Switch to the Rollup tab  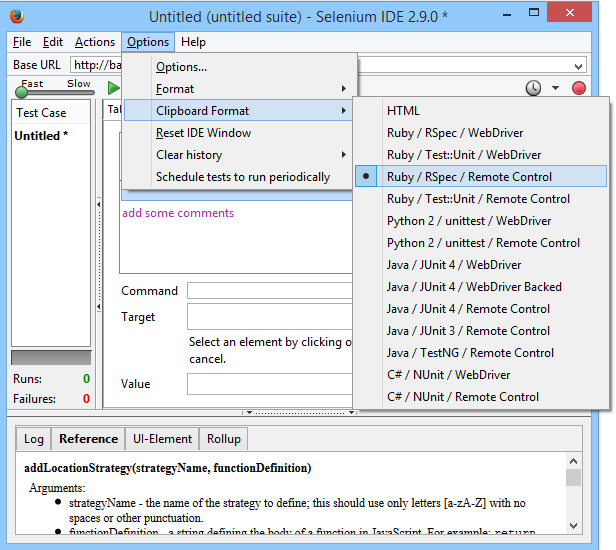(x=224, y=439)
